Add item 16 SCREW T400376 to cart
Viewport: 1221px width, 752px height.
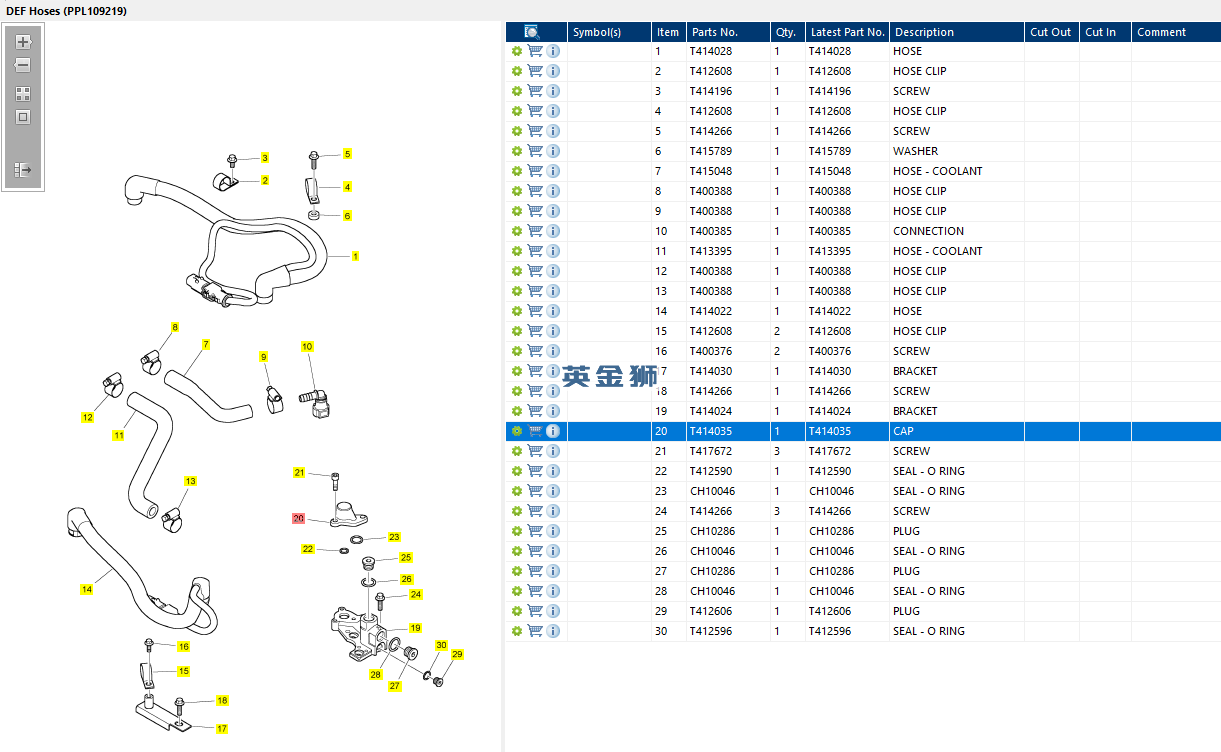point(535,351)
